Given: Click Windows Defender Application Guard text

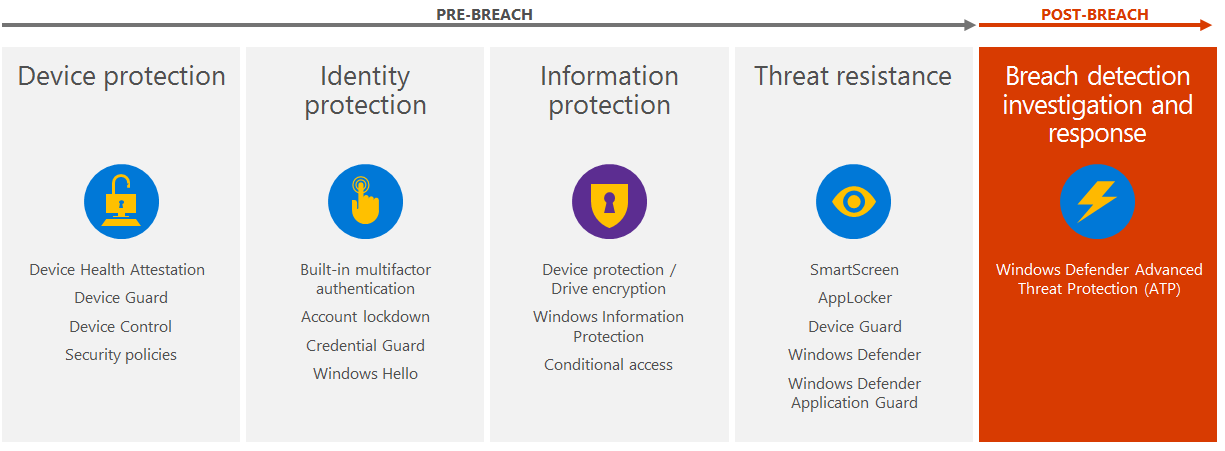Looking at the screenshot, I should pyautogui.click(x=854, y=393).
